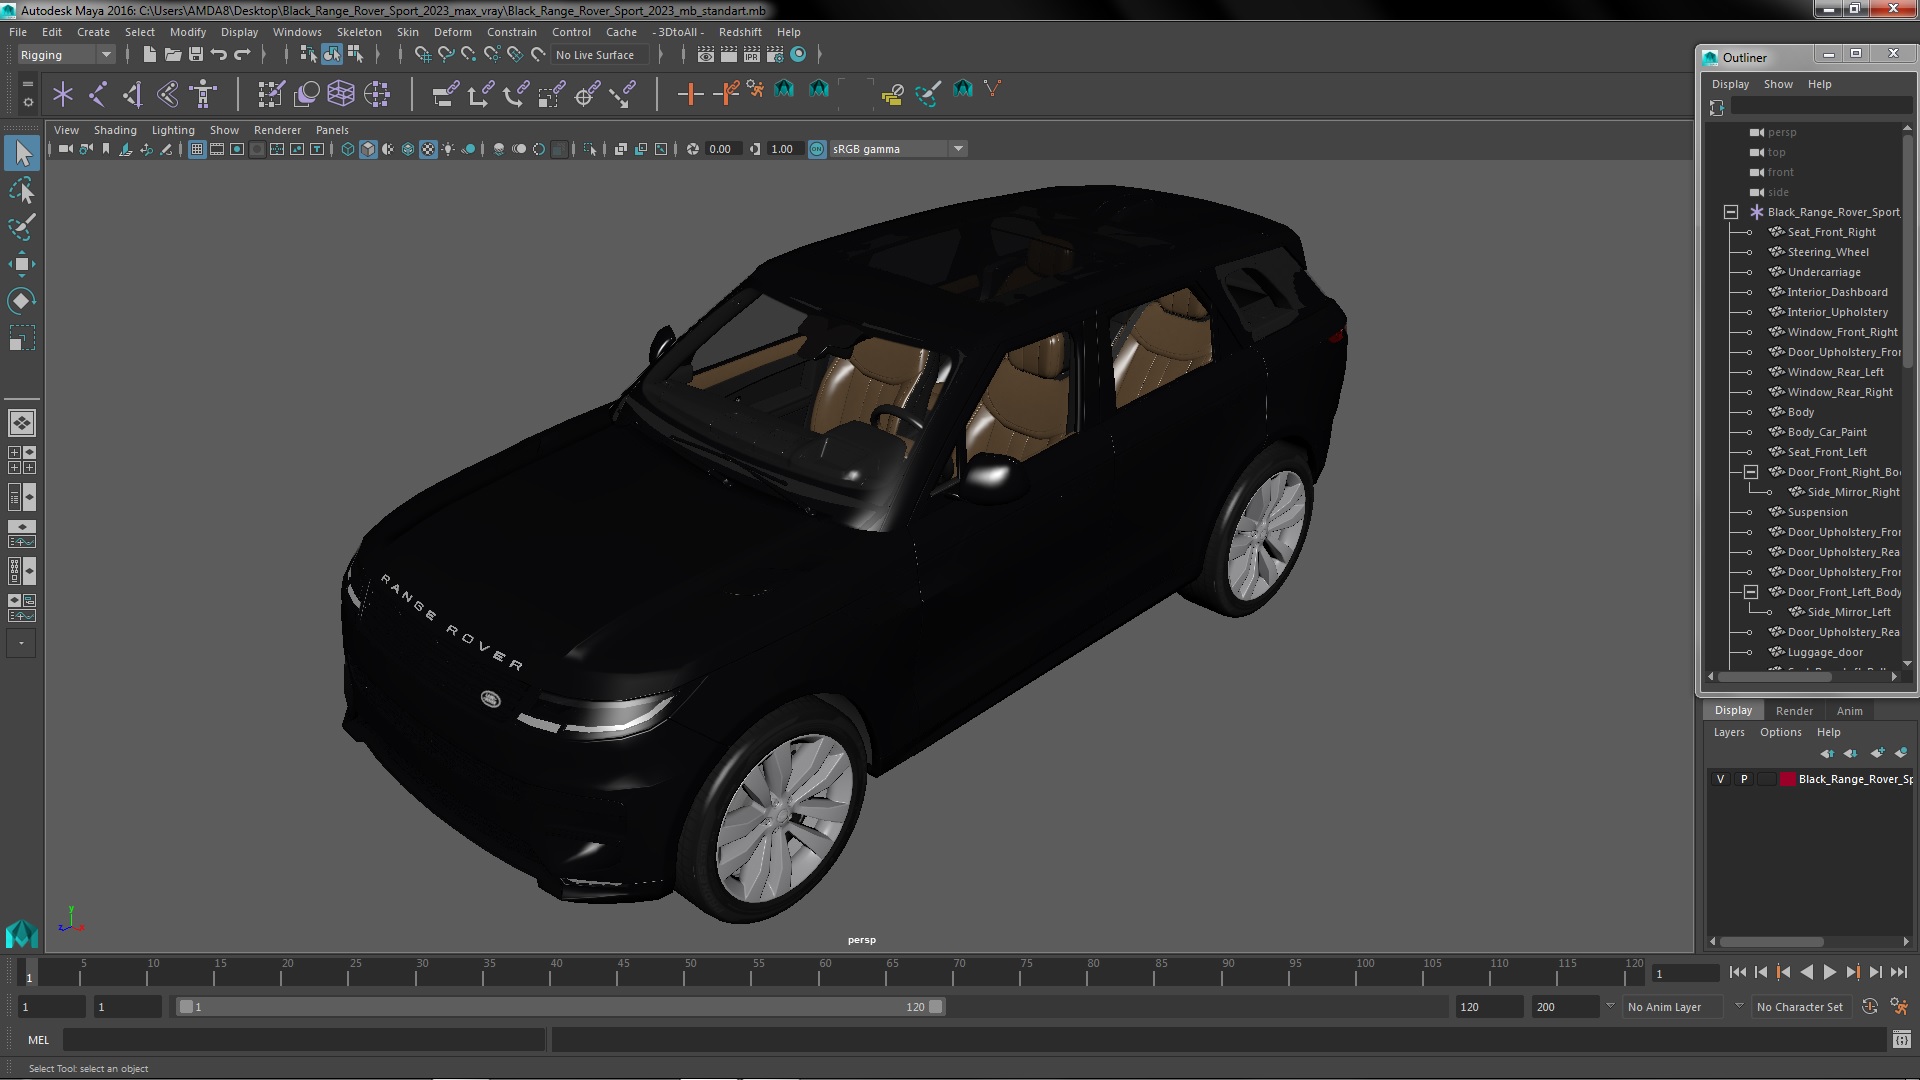Click the No Live Surface field

pos(600,55)
